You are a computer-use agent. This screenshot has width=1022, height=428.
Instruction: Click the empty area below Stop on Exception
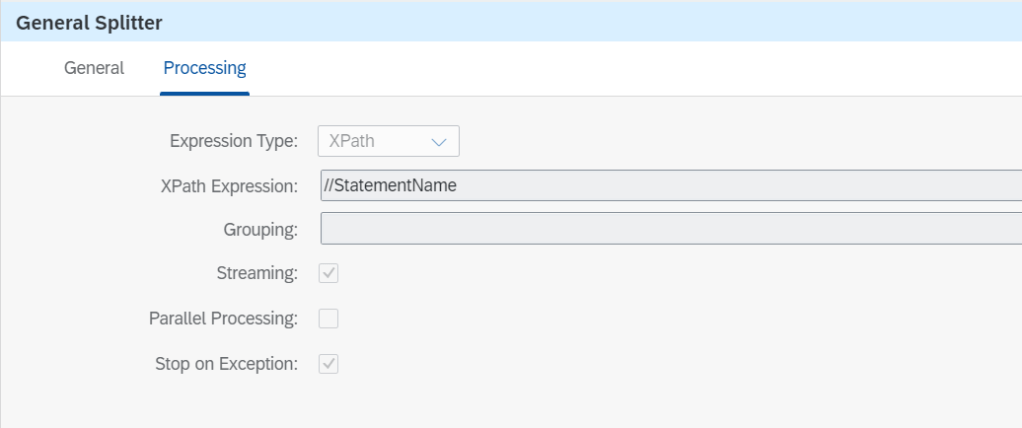[500, 405]
